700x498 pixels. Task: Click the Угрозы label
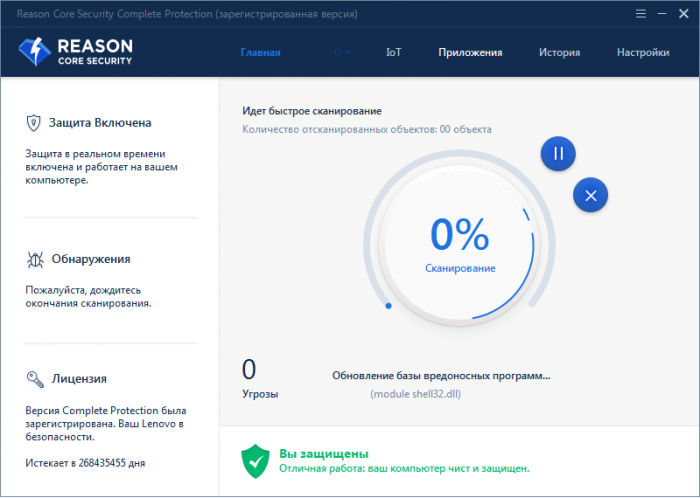pos(260,394)
